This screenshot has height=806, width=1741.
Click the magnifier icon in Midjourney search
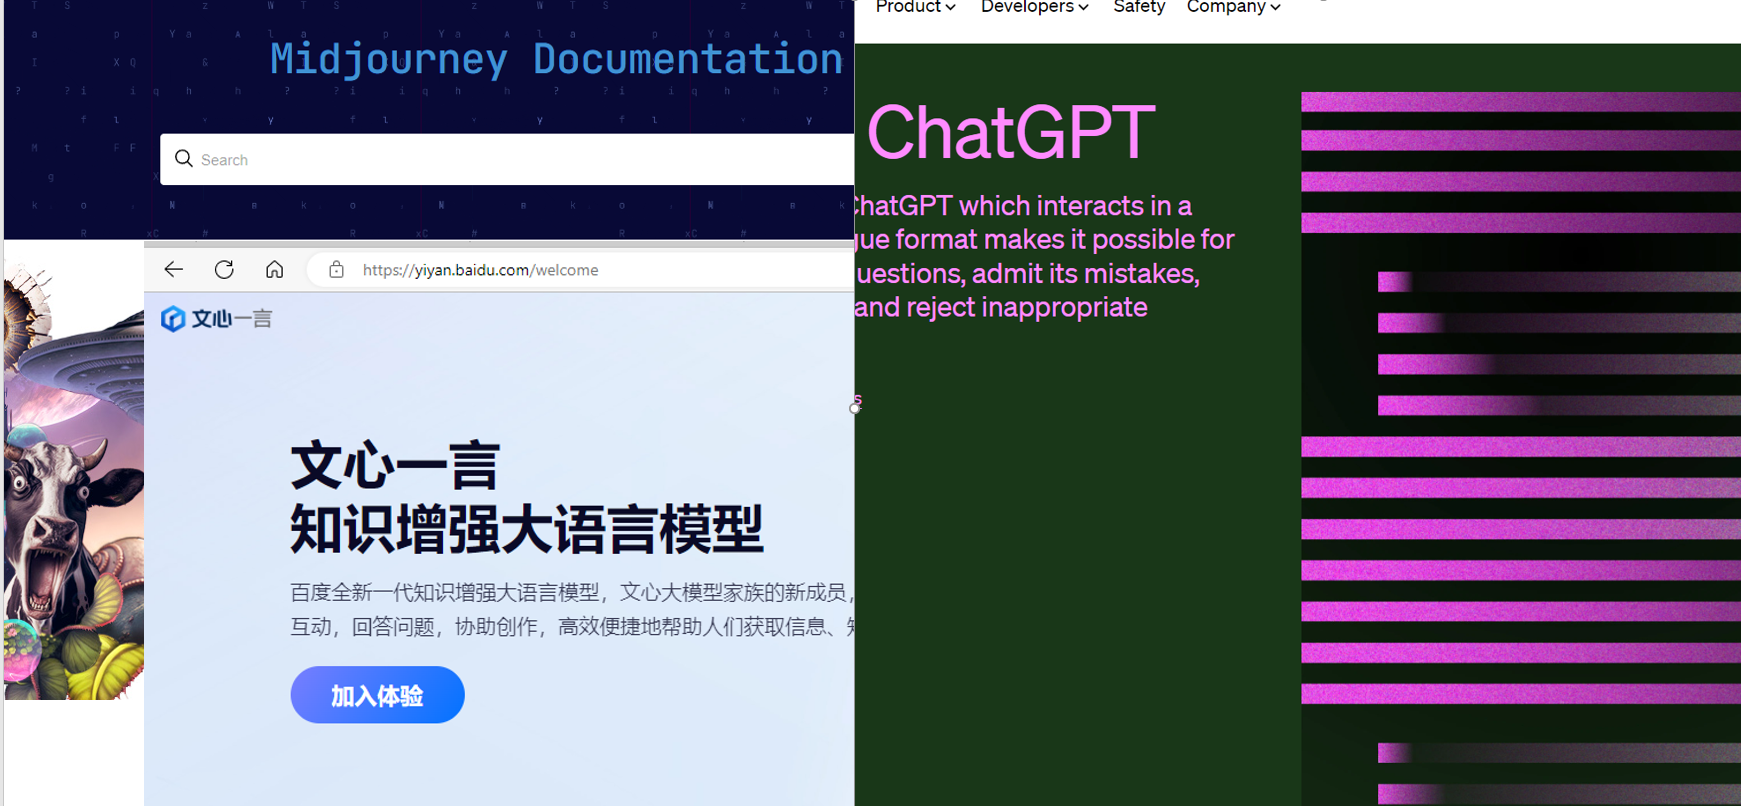[x=184, y=158]
